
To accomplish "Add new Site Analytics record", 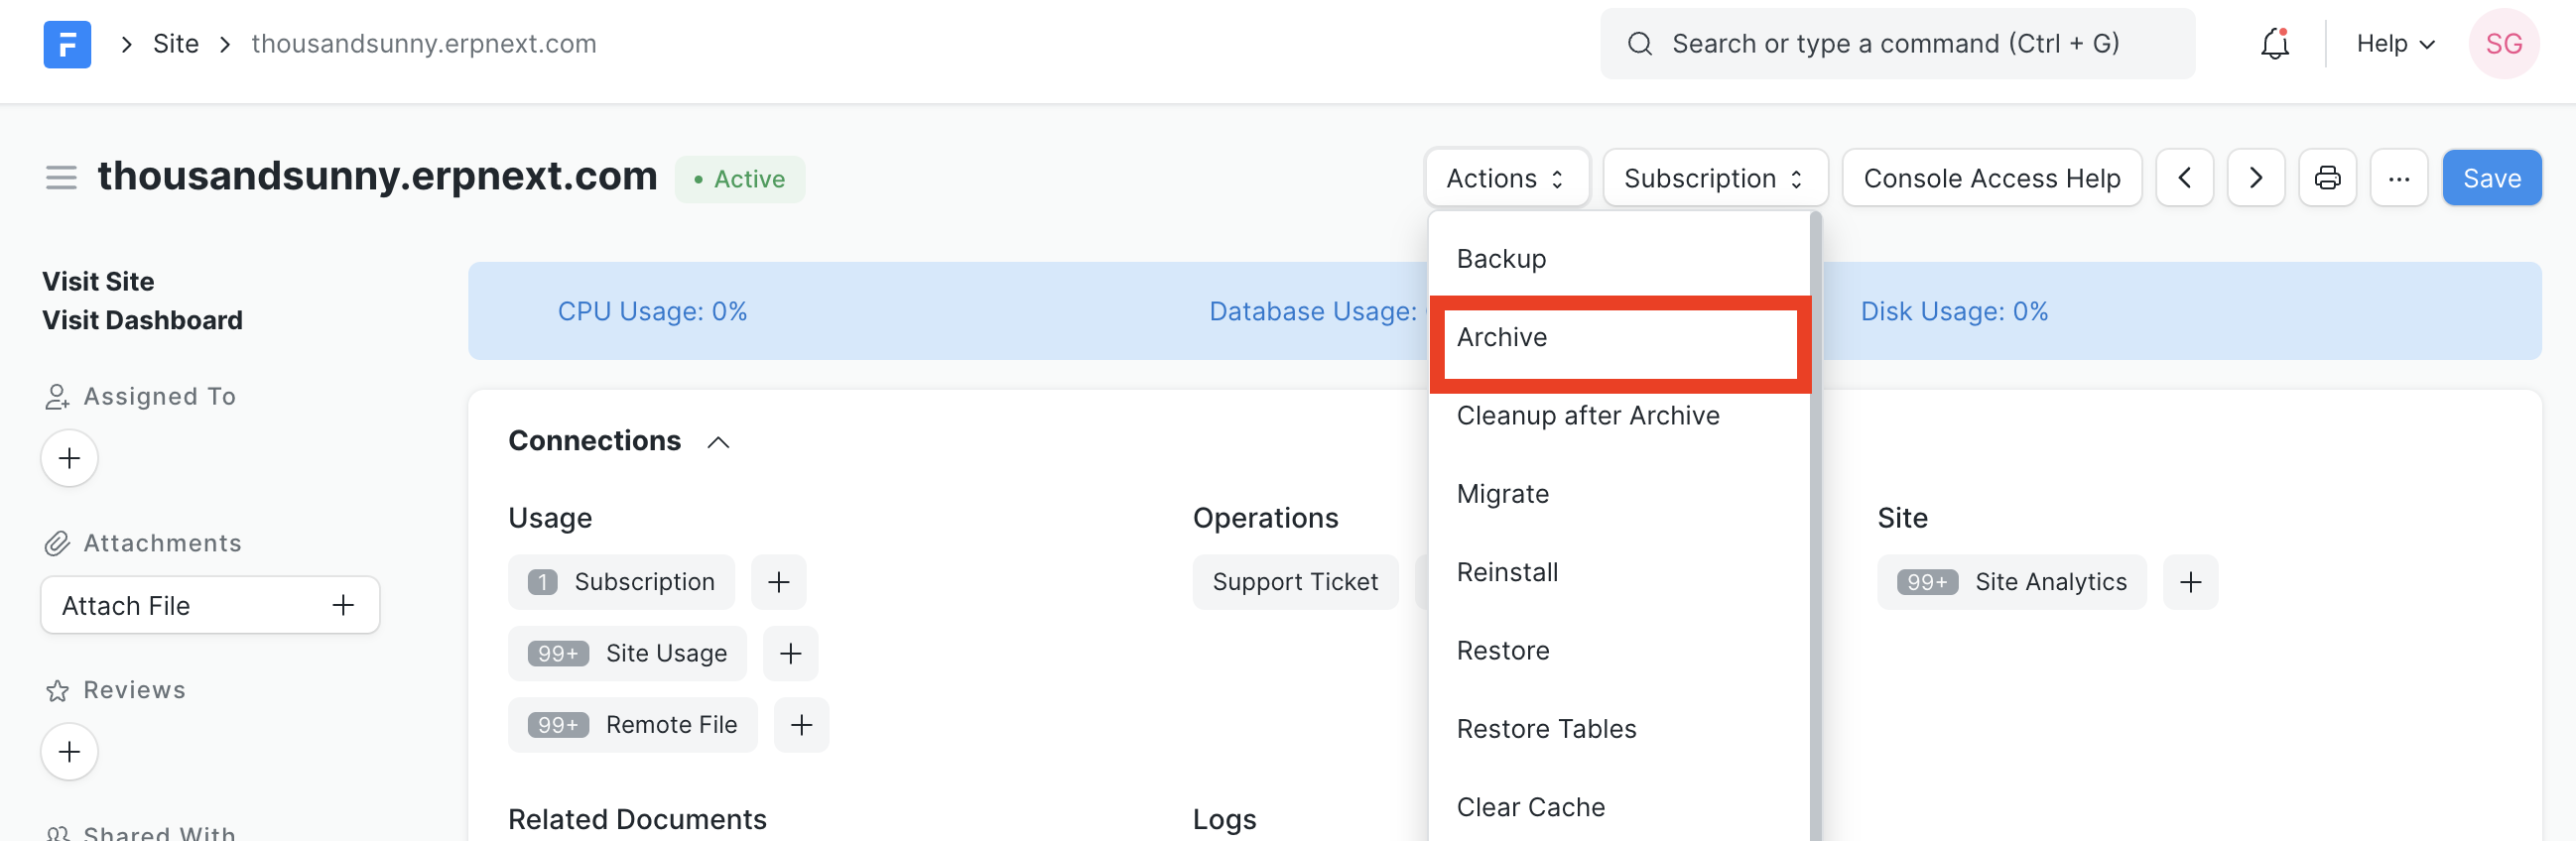I will pyautogui.click(x=2190, y=582).
